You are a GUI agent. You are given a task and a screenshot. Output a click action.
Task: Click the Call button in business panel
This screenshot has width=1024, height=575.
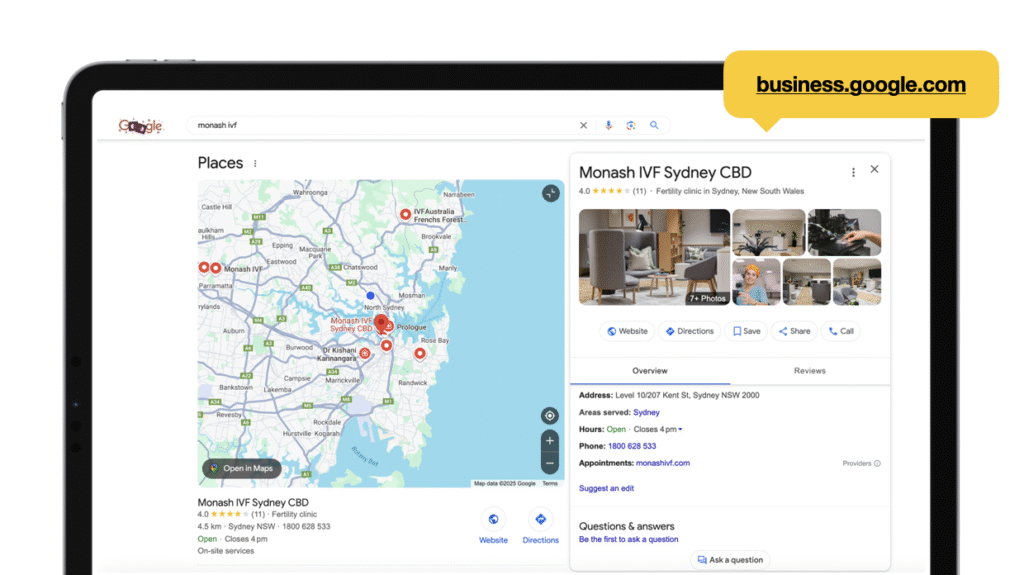(840, 331)
